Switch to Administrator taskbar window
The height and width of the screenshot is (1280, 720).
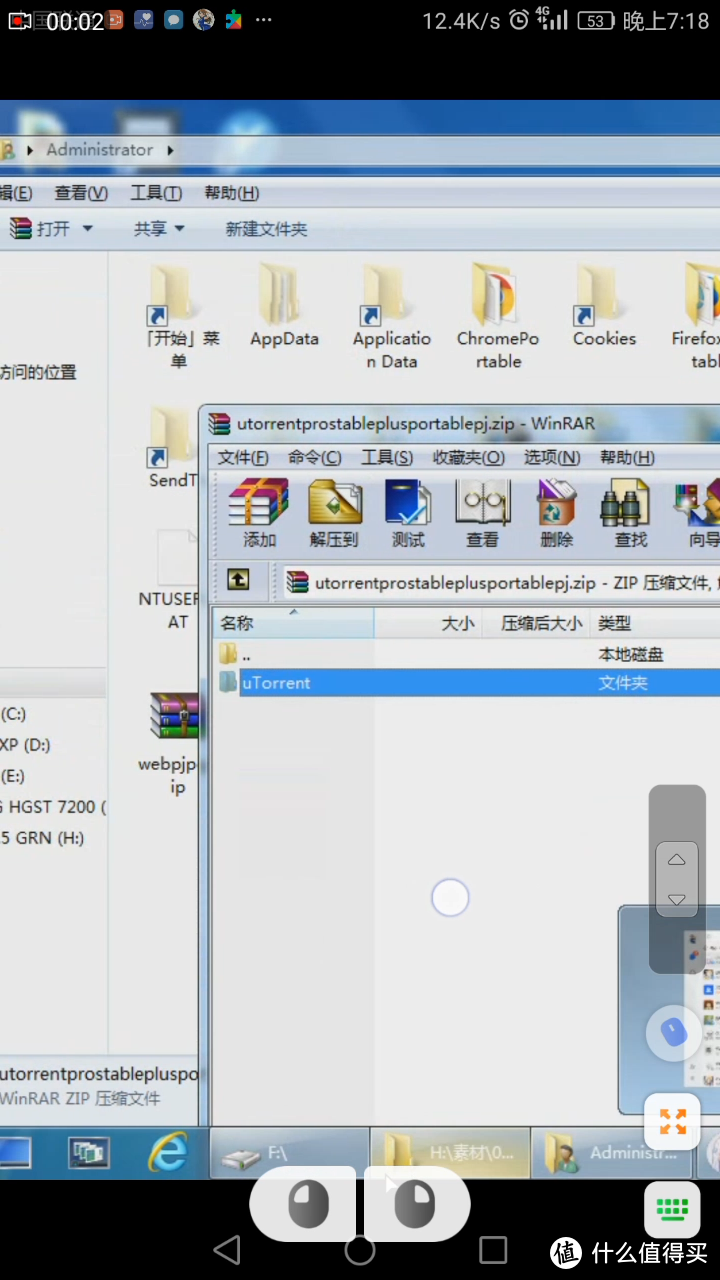coord(612,1153)
